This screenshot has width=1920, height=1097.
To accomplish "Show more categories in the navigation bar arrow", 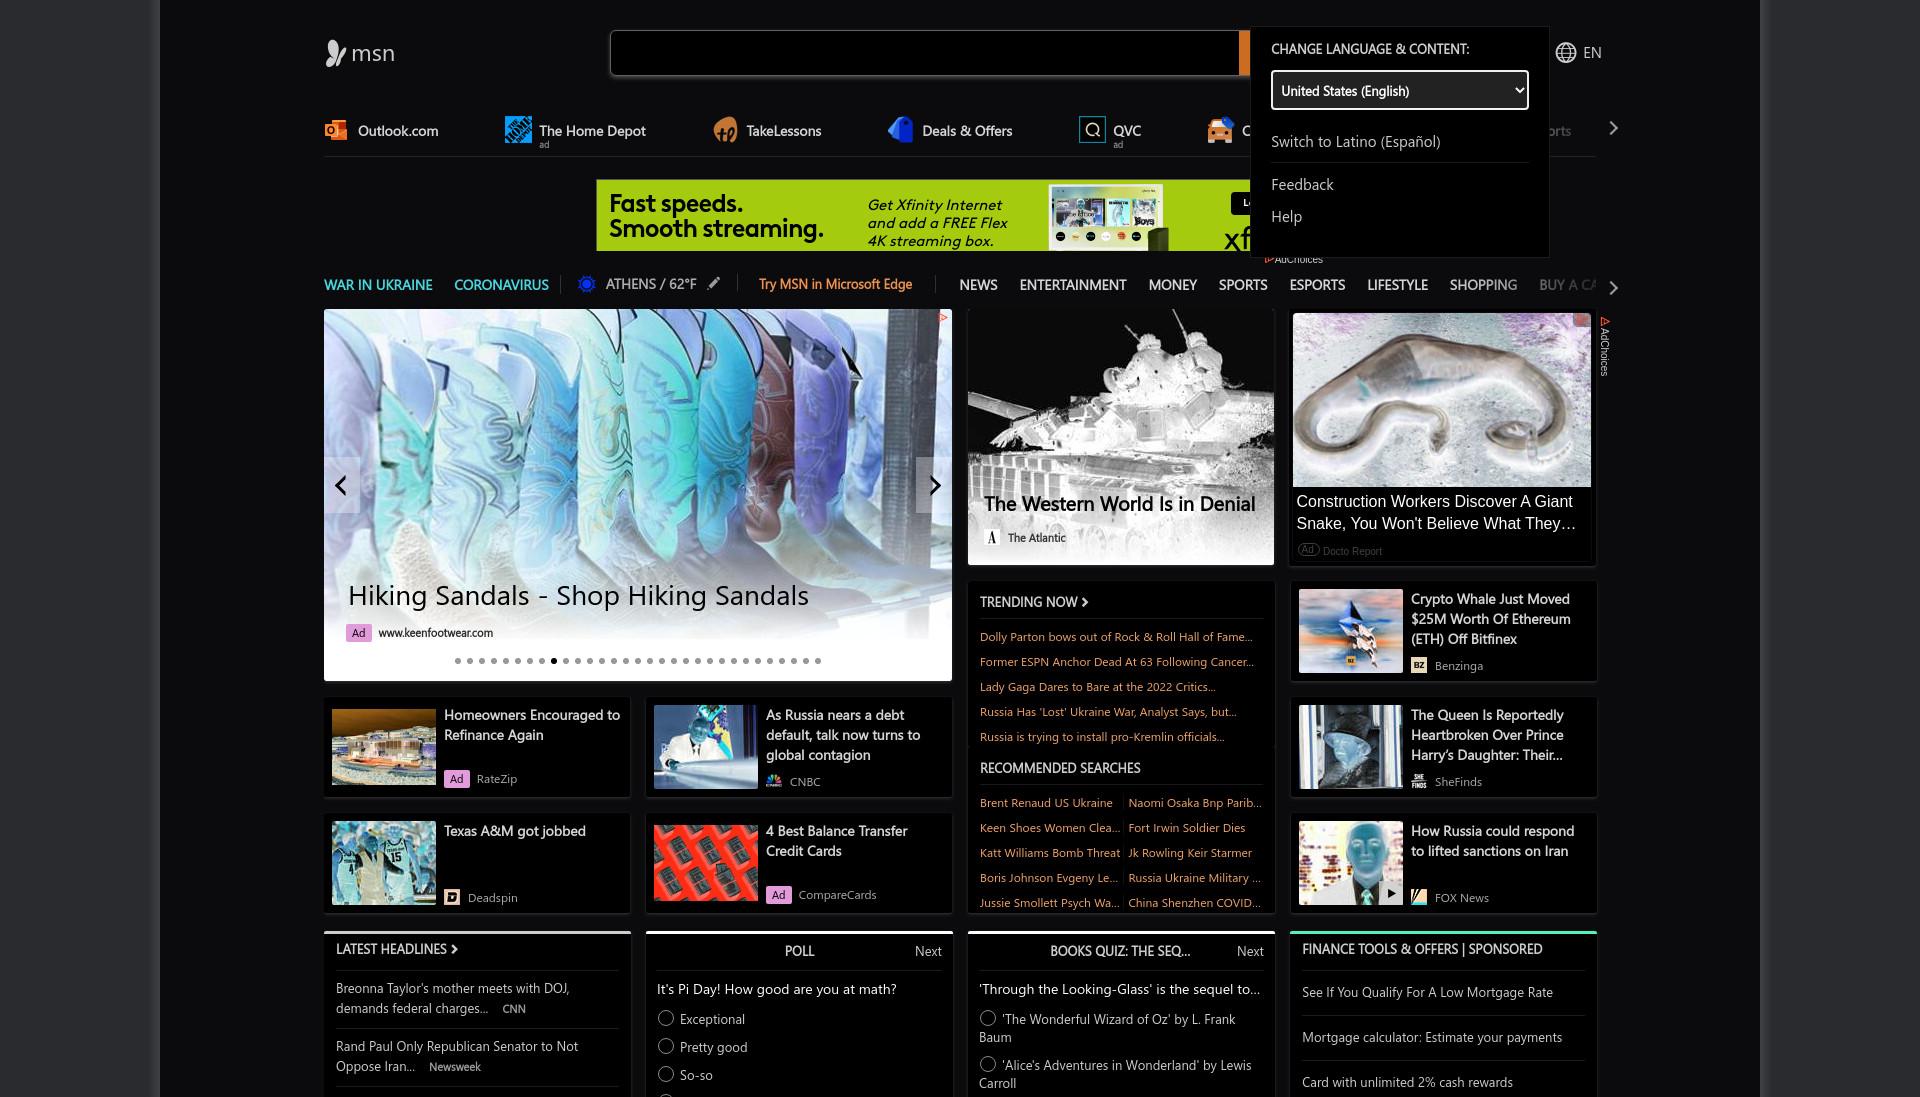I will pyautogui.click(x=1613, y=287).
